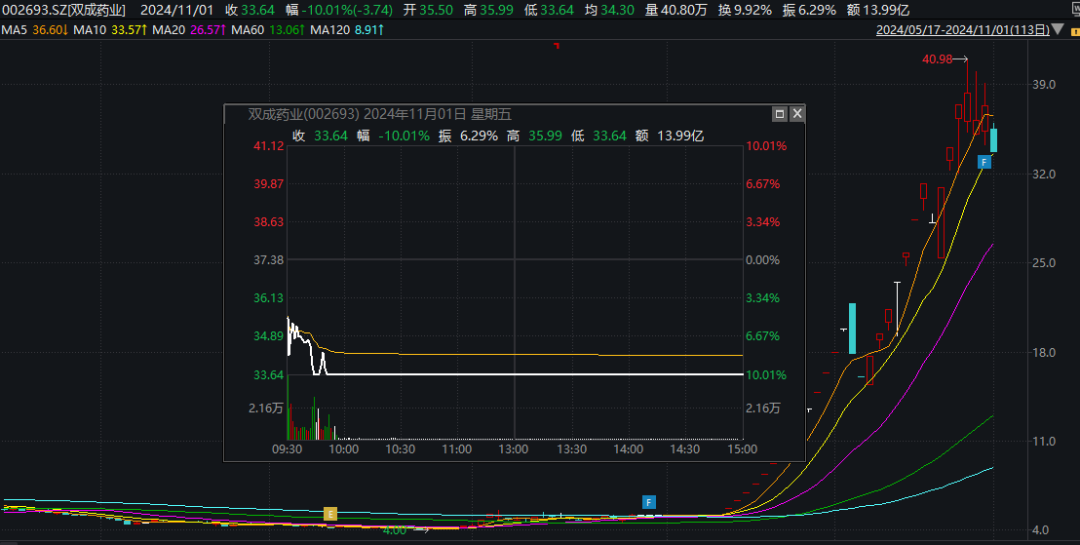Click the 2024/05/17-2024/11/01(113日) range link

coord(963,30)
